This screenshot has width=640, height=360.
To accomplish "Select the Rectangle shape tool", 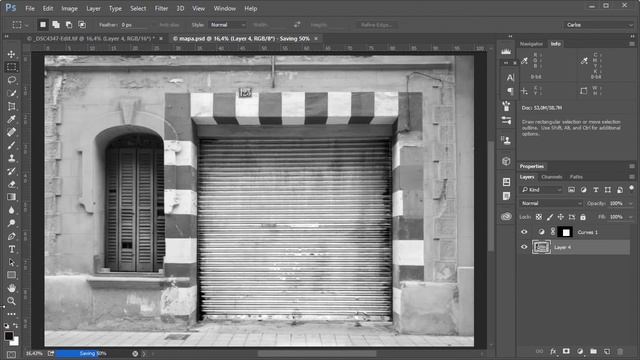I will point(11,275).
